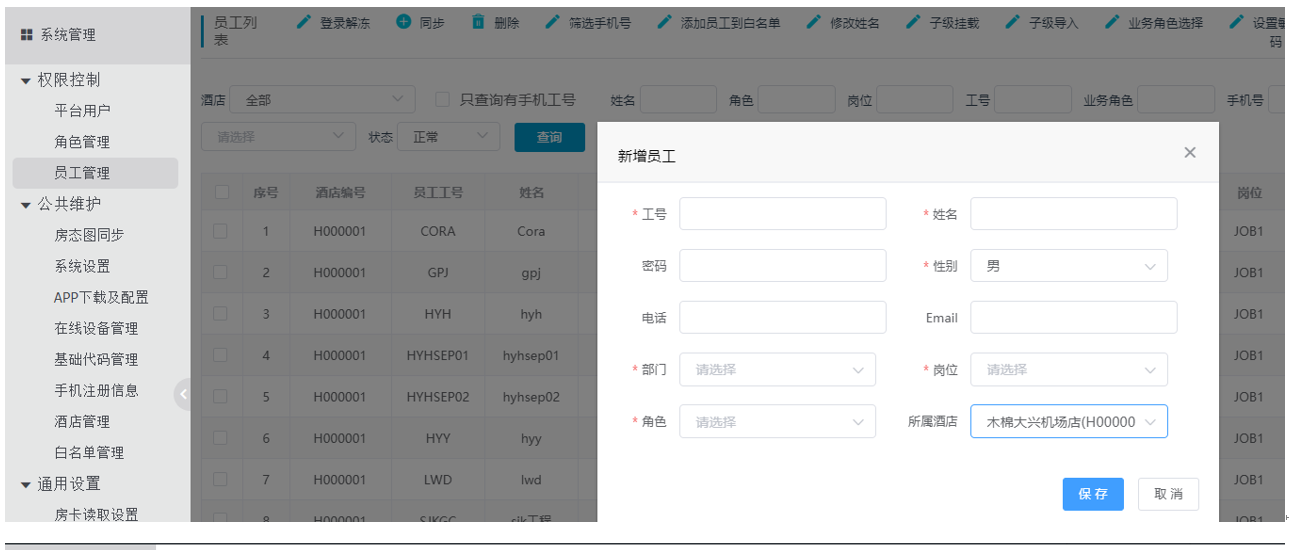1289x550 pixels.
Task: Click the 修改姓名 pencil icon
Action: (813, 22)
